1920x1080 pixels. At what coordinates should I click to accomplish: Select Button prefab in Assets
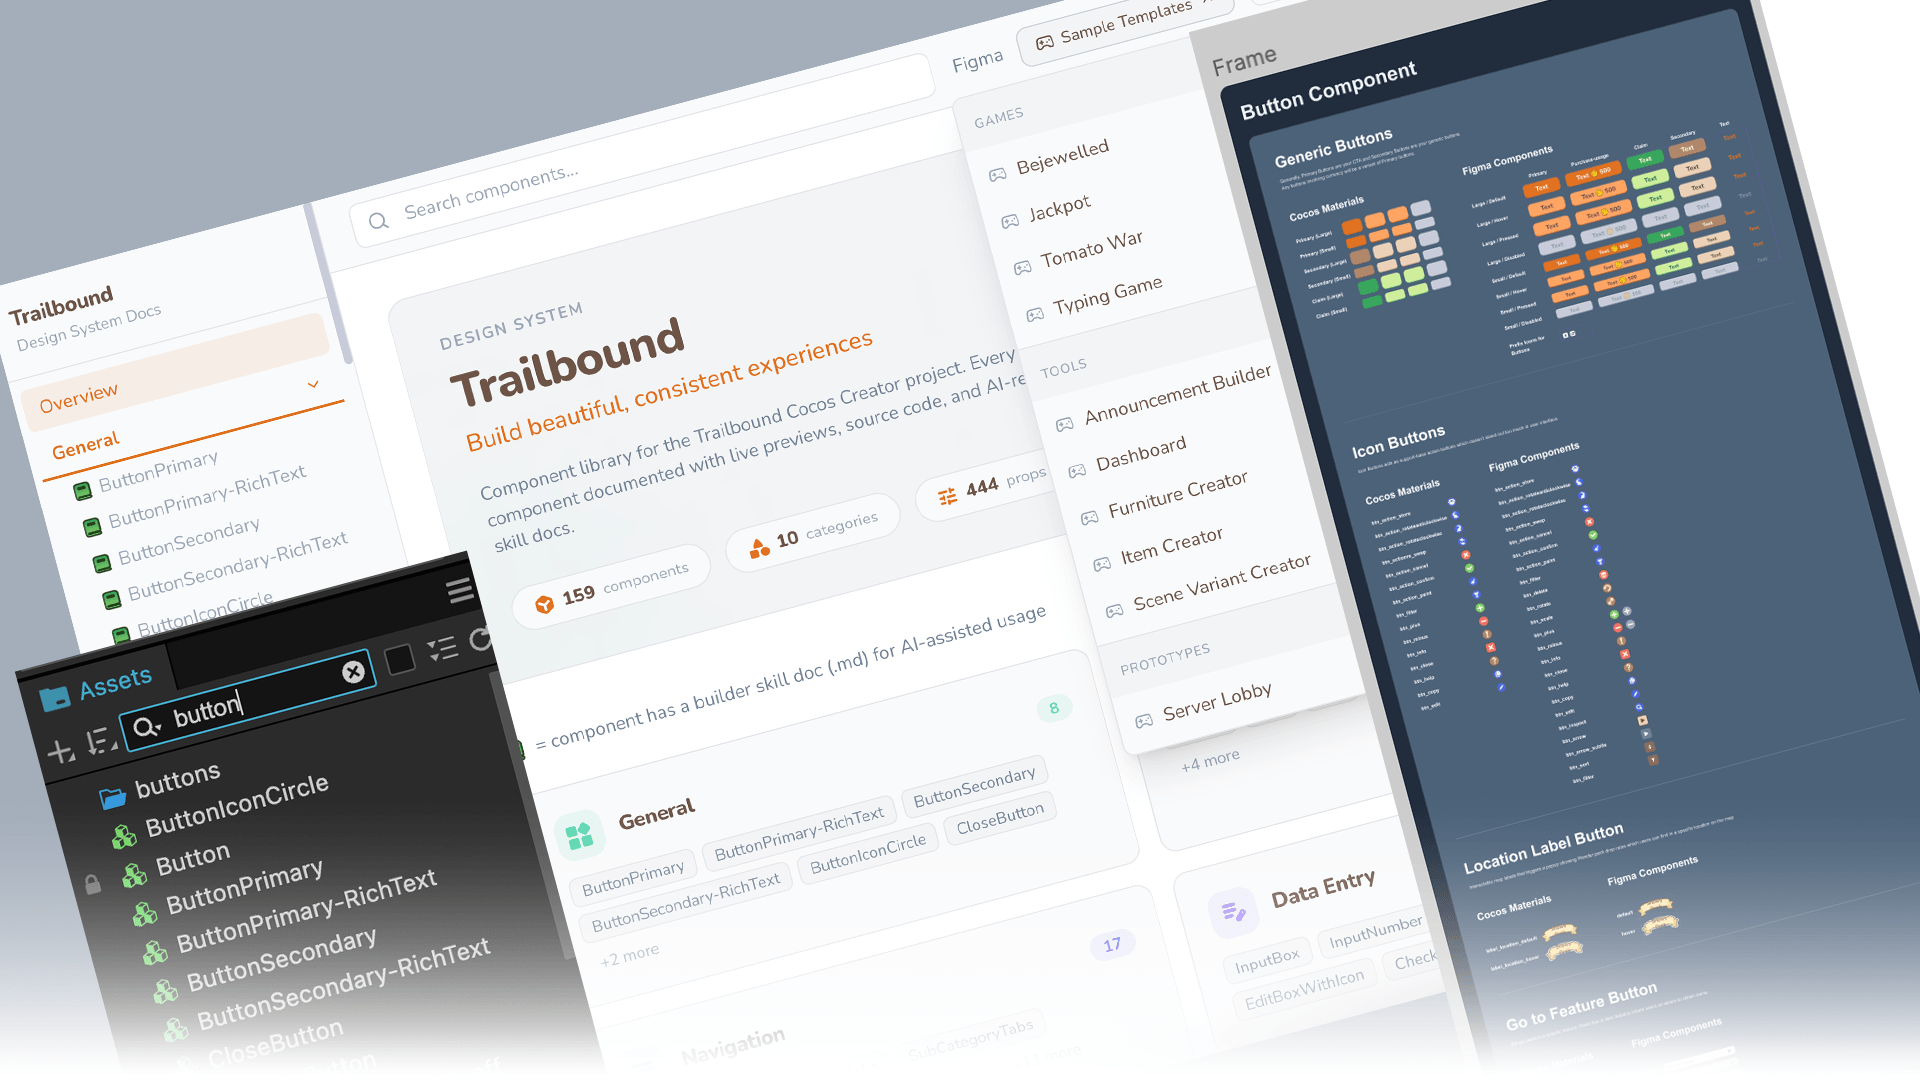pyautogui.click(x=193, y=858)
